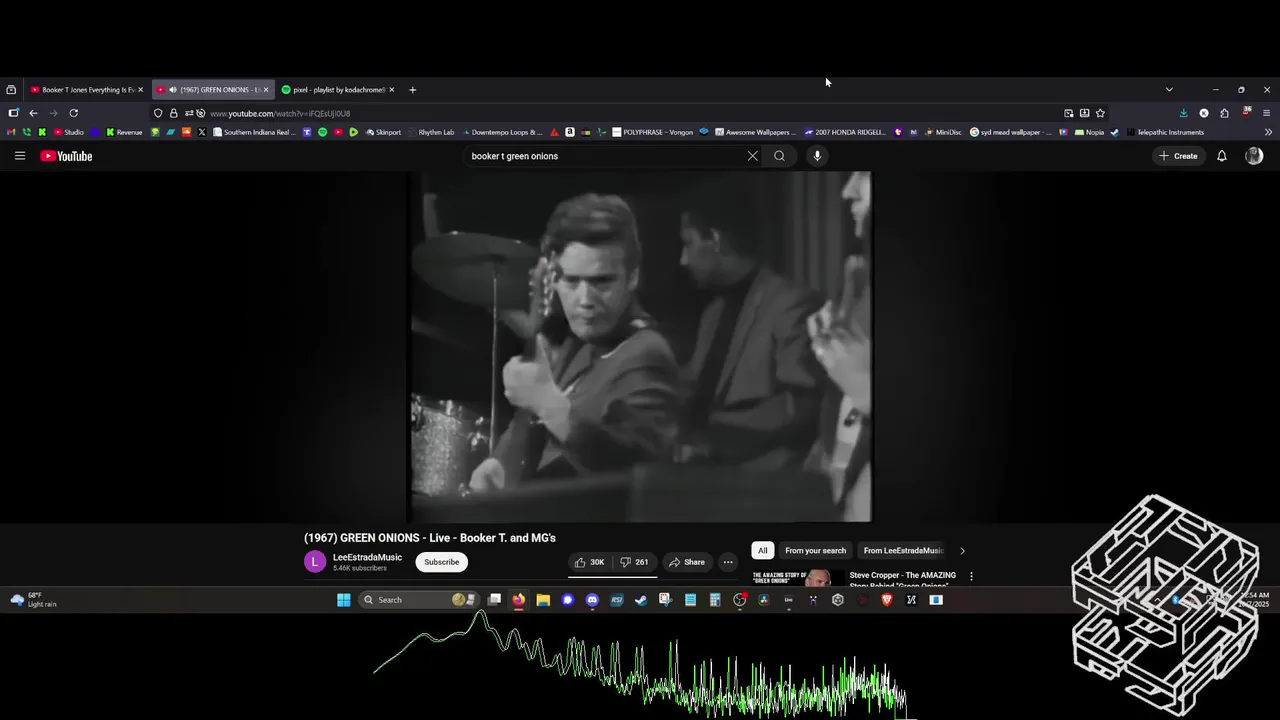Open YouTube notifications bell
Image resolution: width=1280 pixels, height=720 pixels.
(x=1221, y=156)
